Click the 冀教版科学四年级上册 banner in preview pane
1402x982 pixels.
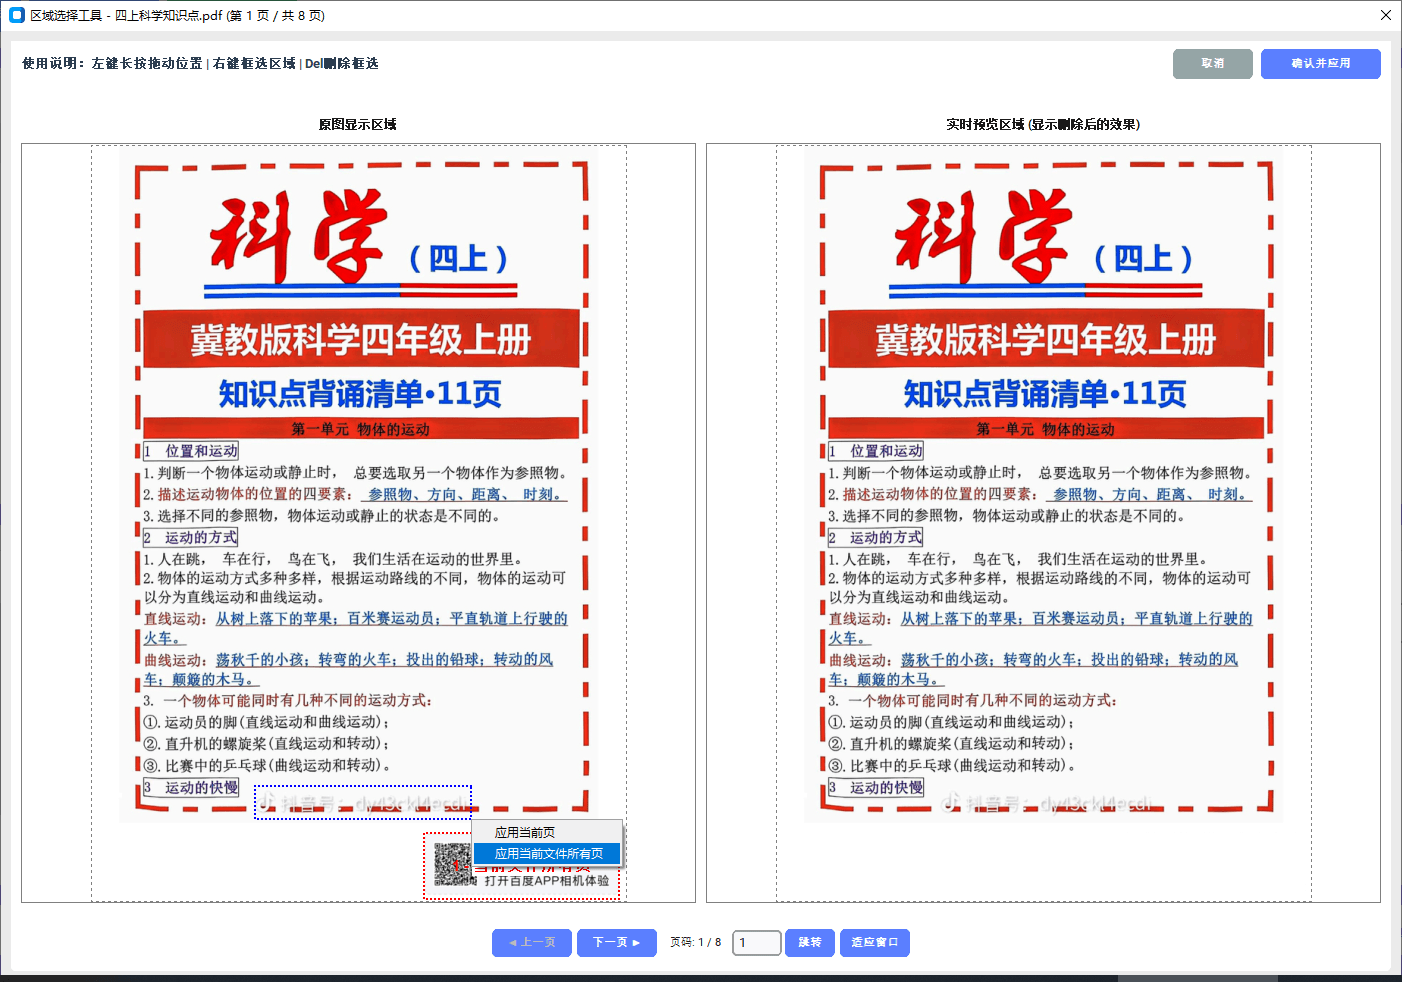[1045, 340]
